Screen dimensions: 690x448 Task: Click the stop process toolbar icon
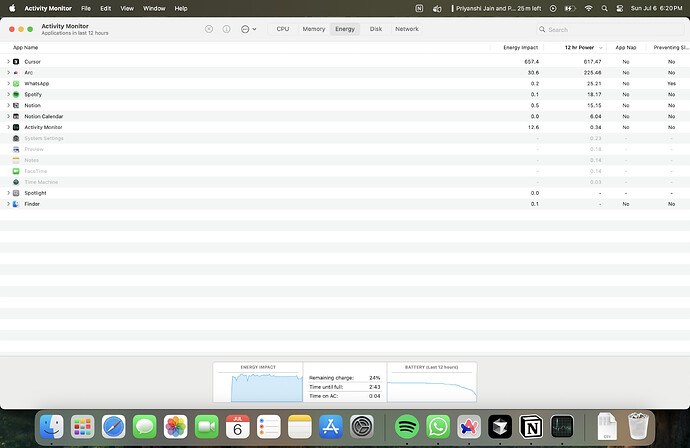pyautogui.click(x=209, y=29)
